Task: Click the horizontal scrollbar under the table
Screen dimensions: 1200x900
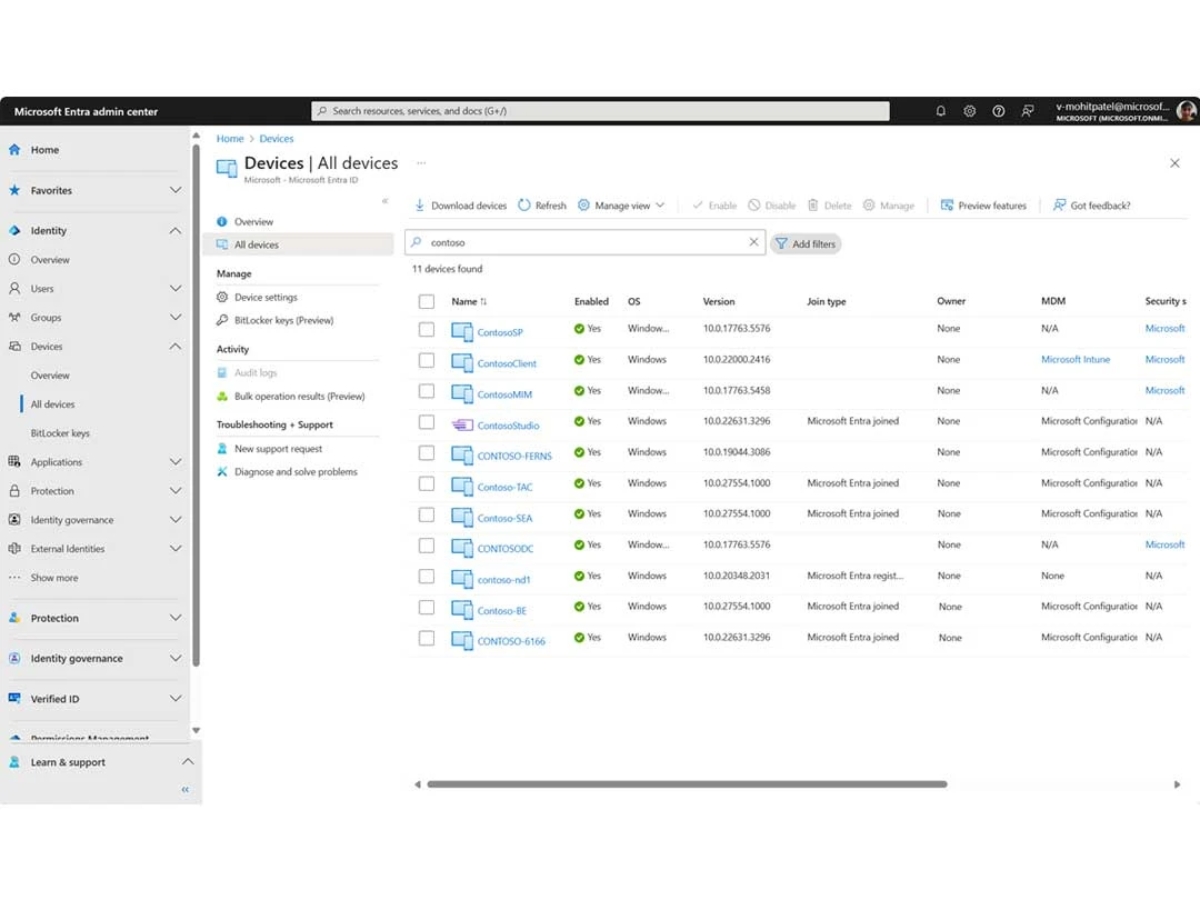Action: click(687, 785)
